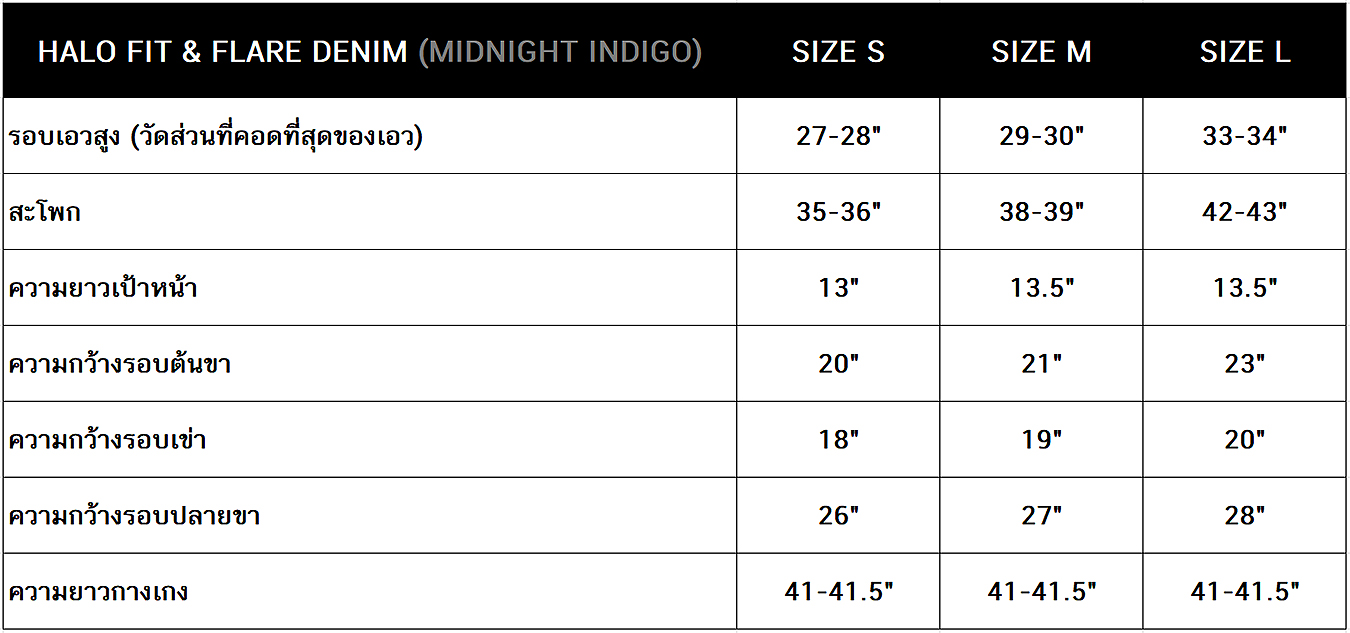This screenshot has height=633, width=1350.
Task: Select the 29-30" waist cell for size M
Action: (1041, 136)
